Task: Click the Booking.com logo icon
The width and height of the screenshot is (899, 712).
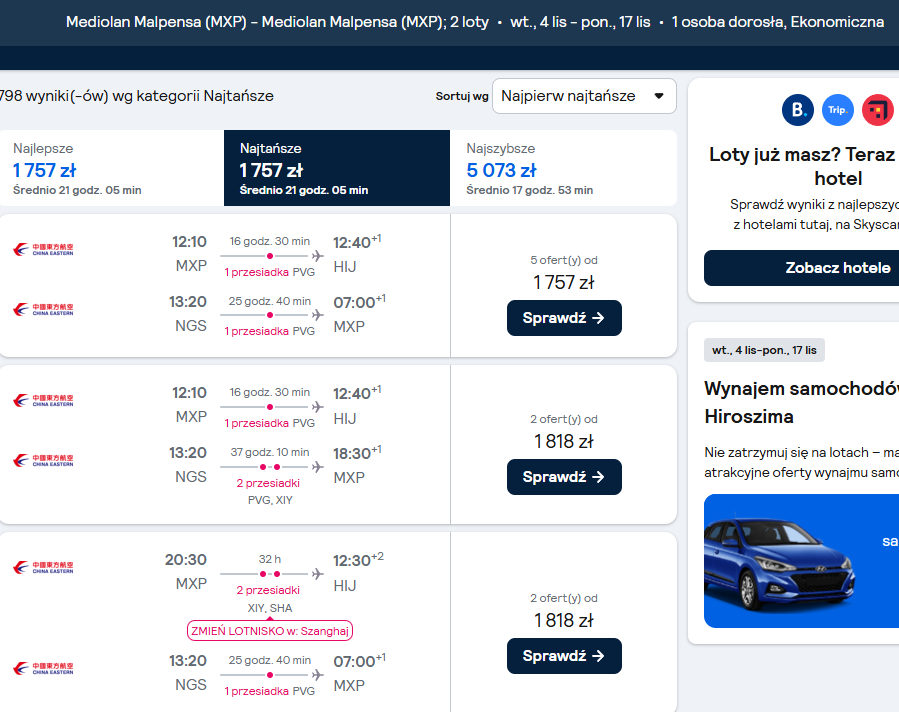Action: [798, 109]
